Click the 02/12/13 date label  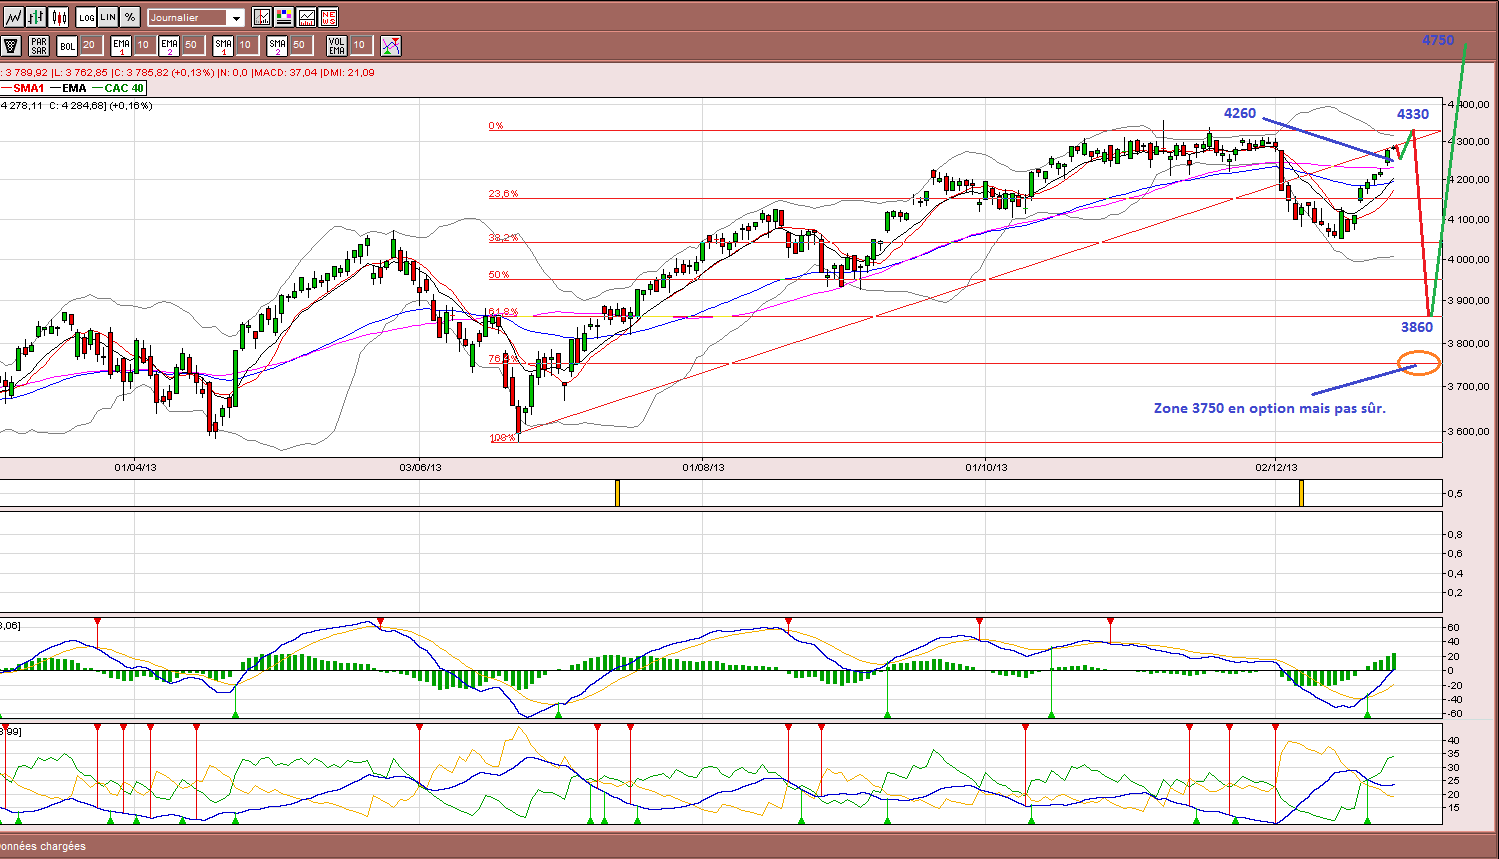[x=1277, y=467]
